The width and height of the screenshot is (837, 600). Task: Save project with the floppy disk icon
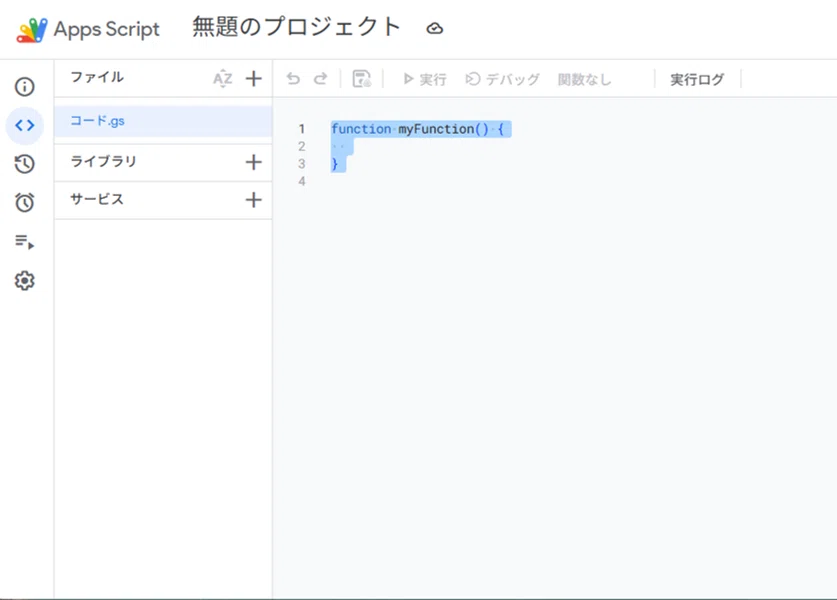pyautogui.click(x=362, y=79)
